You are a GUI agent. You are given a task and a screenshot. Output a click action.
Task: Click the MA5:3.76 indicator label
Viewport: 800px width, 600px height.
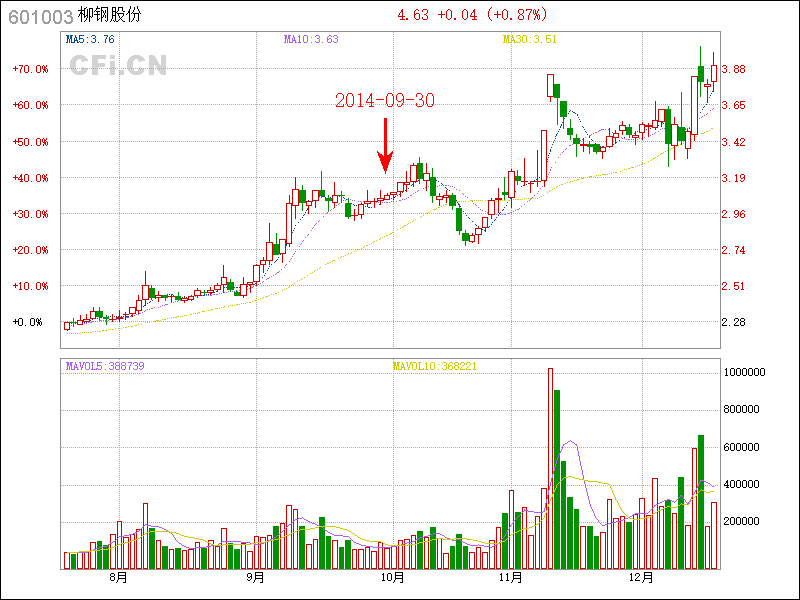point(90,39)
